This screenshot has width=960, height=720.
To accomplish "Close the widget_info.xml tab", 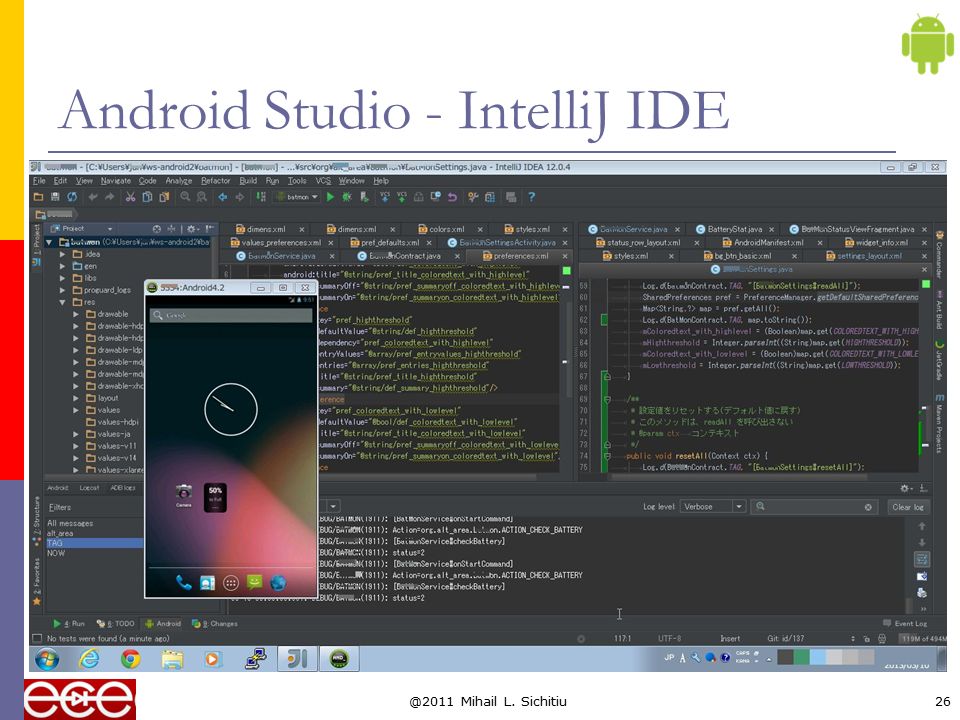I will tap(924, 243).
